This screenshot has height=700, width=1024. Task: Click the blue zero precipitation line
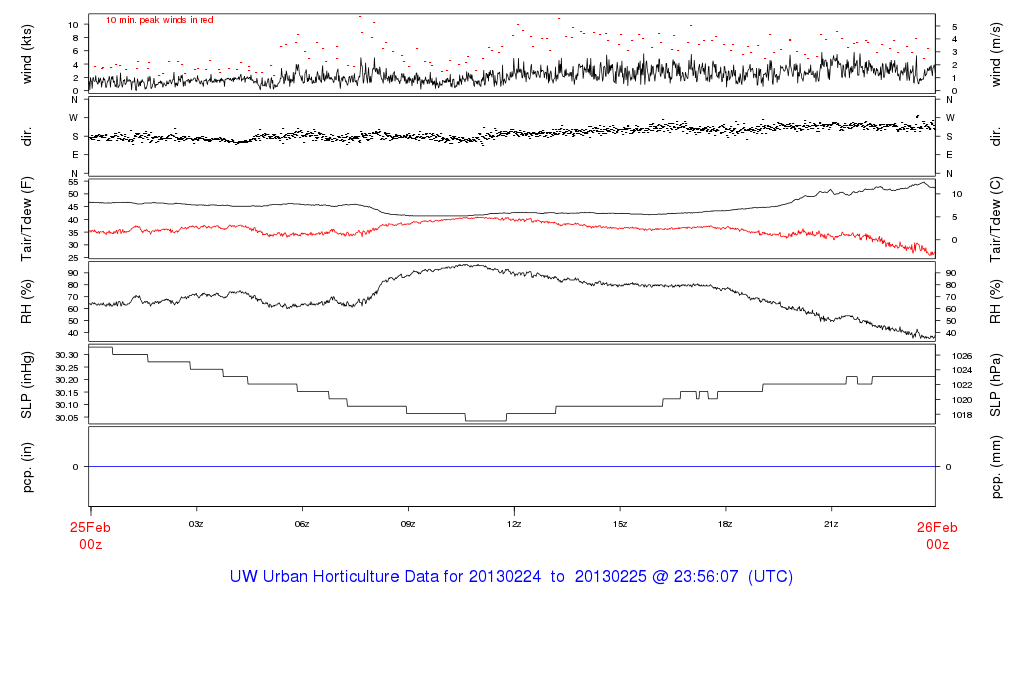pos(512,466)
